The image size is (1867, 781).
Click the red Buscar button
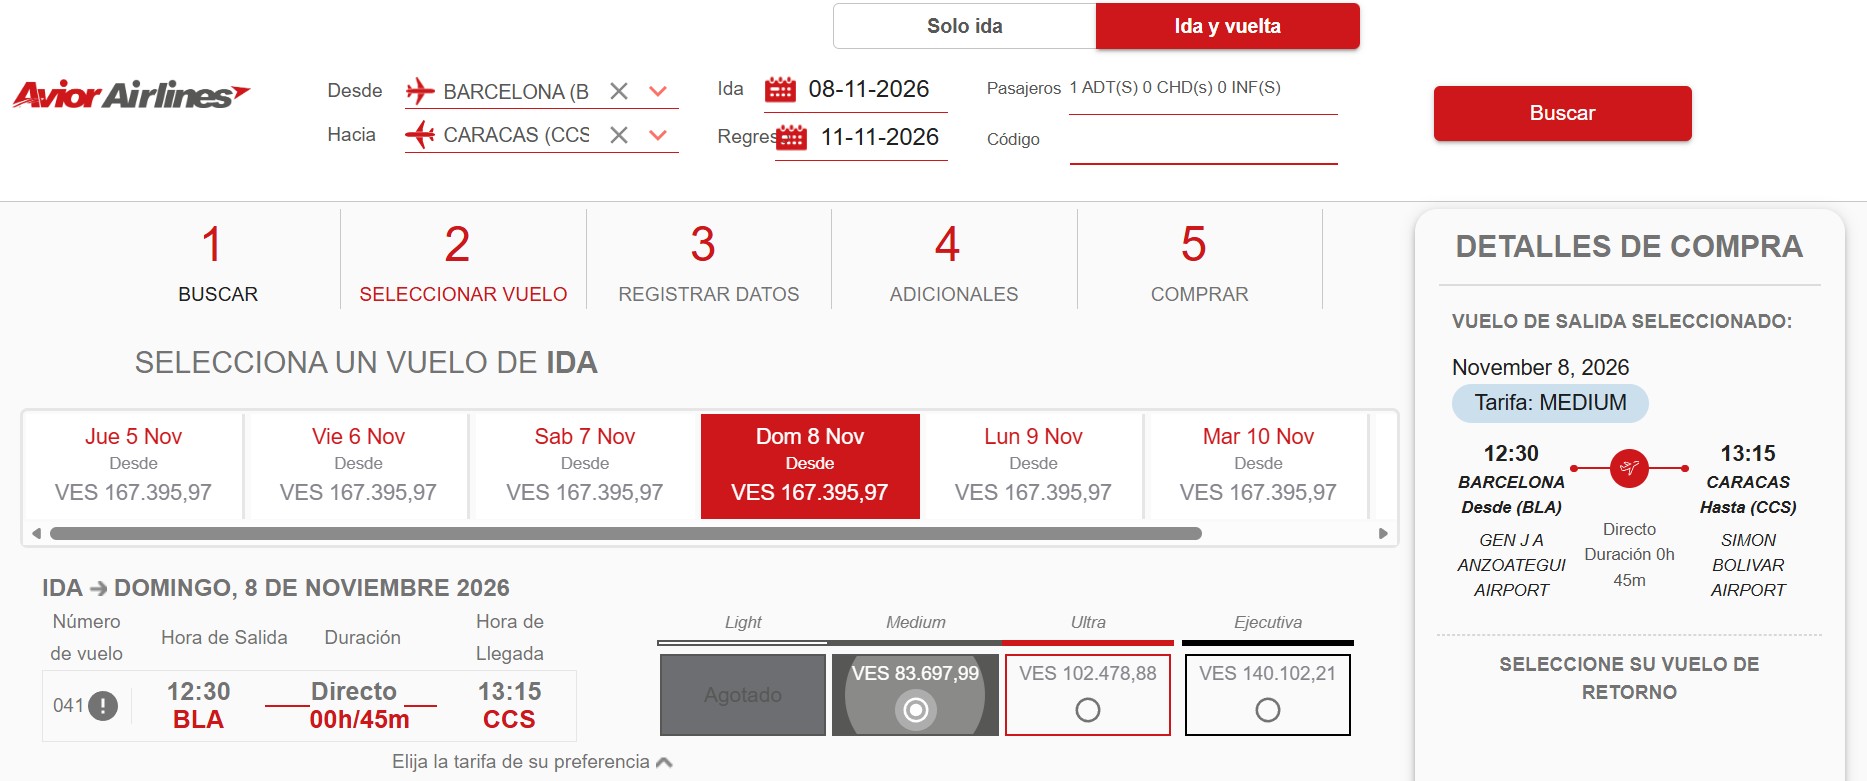click(1563, 113)
